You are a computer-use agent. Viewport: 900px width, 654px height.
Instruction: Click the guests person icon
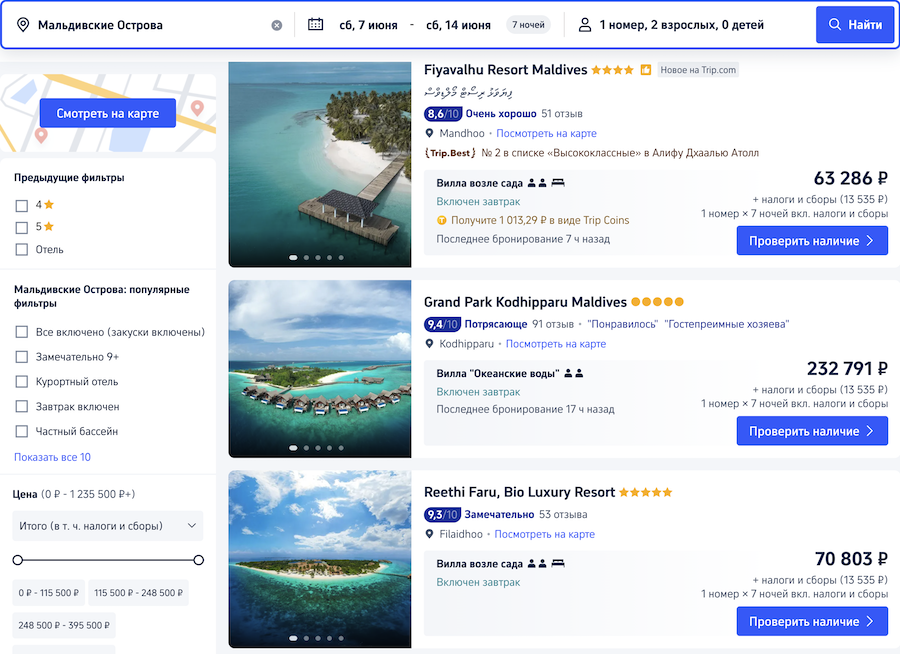583,25
